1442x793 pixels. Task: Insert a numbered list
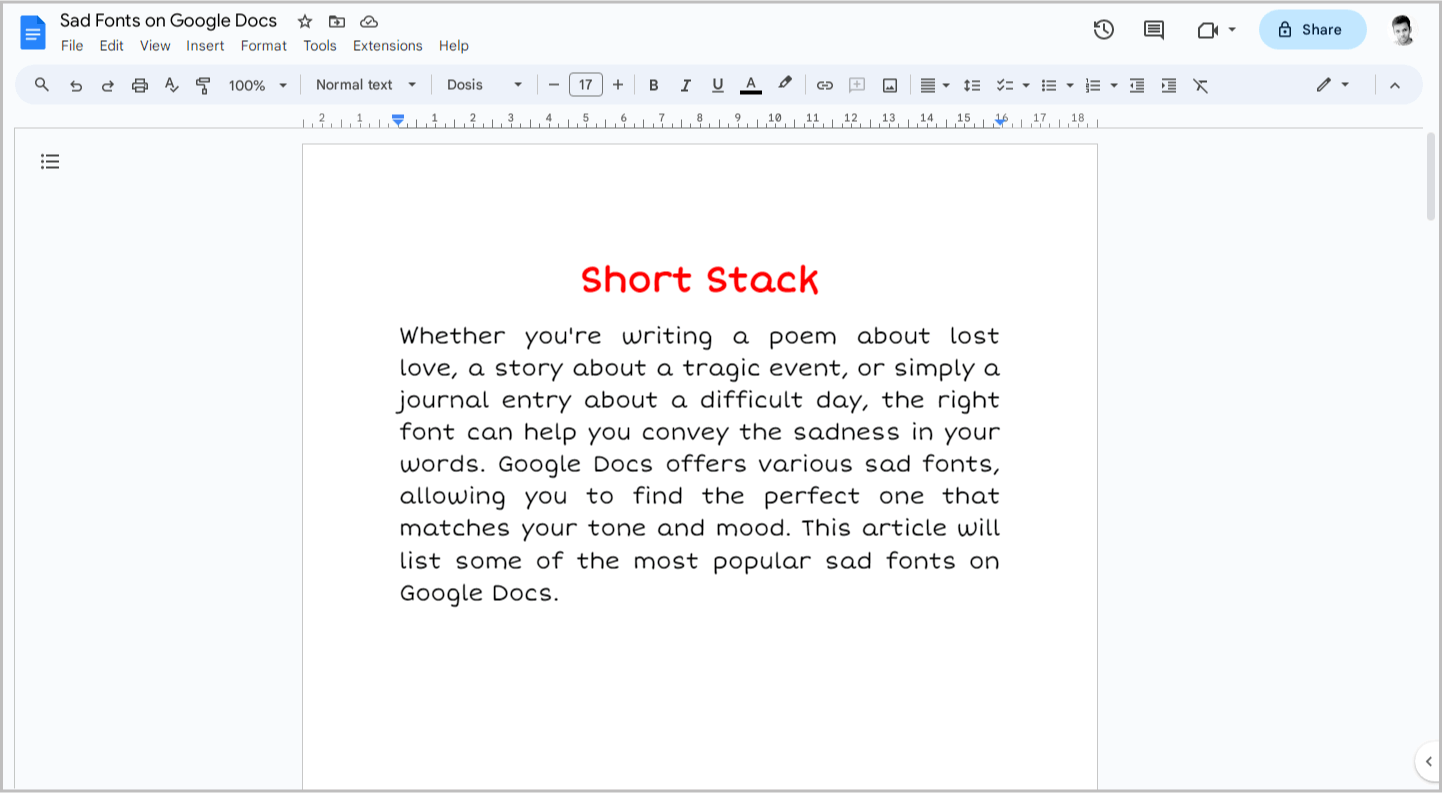click(x=1093, y=86)
